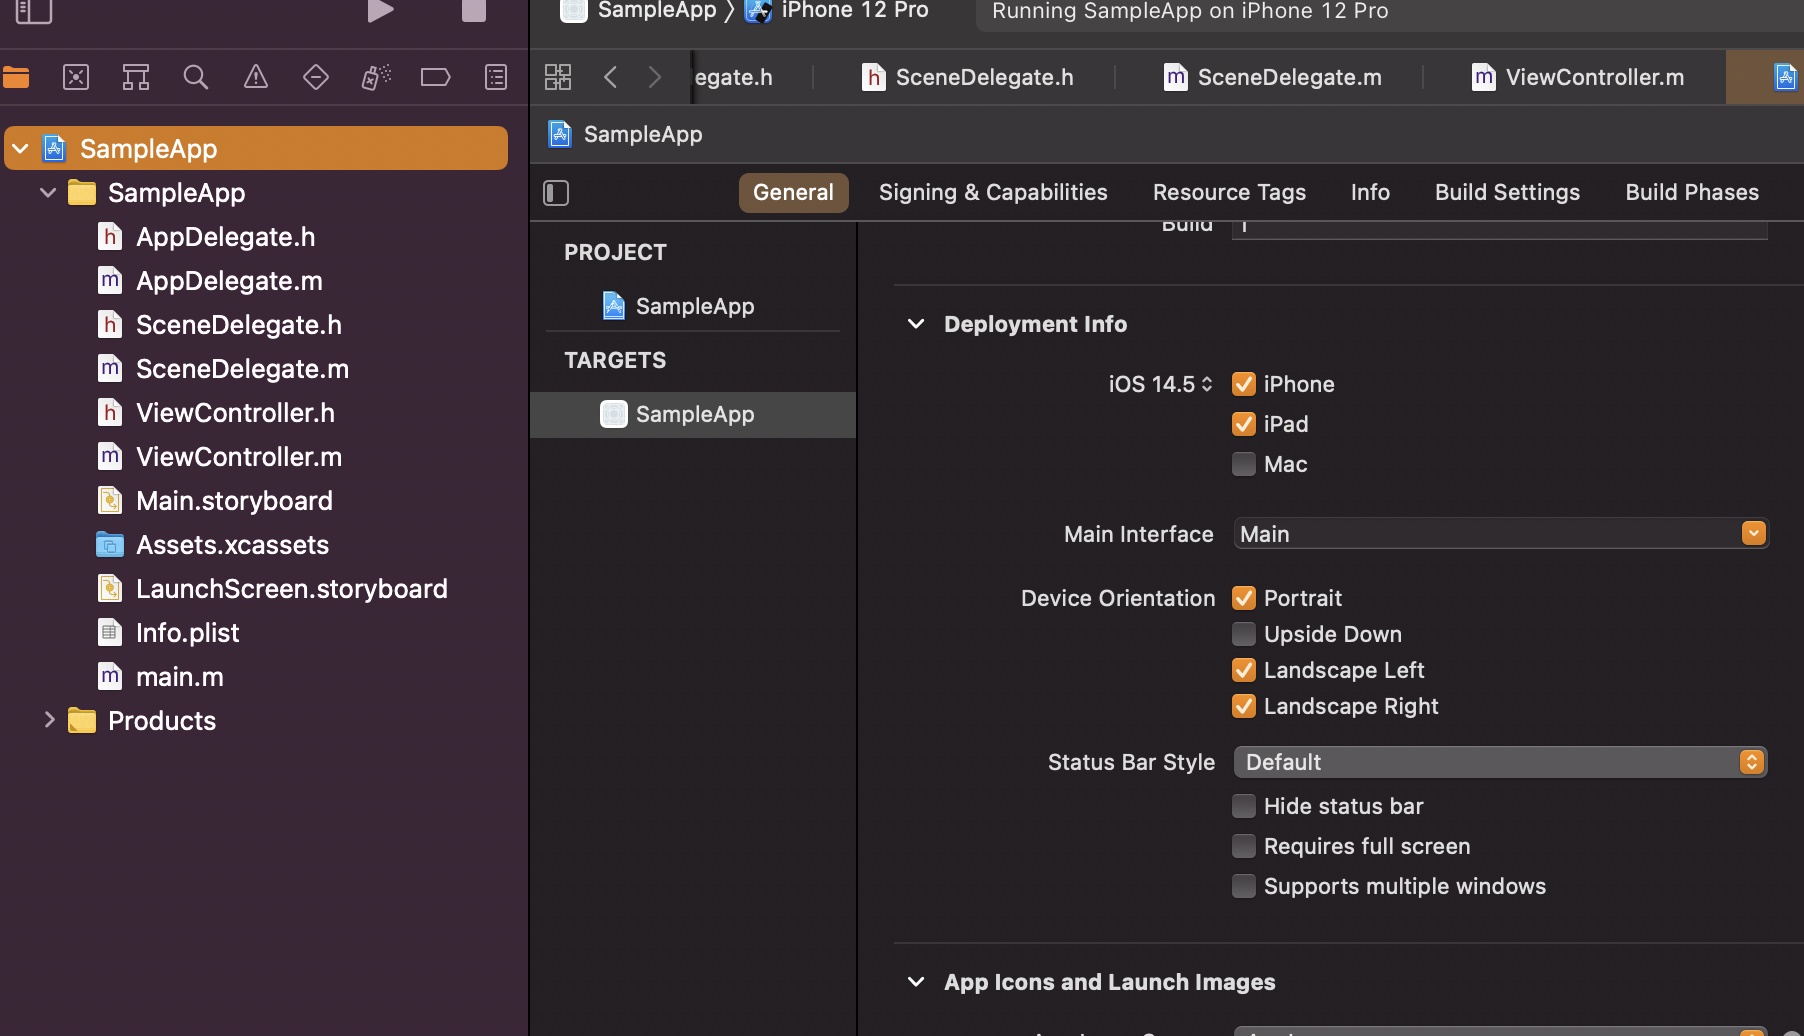
Task: Click the Run play button
Action: tap(380, 11)
